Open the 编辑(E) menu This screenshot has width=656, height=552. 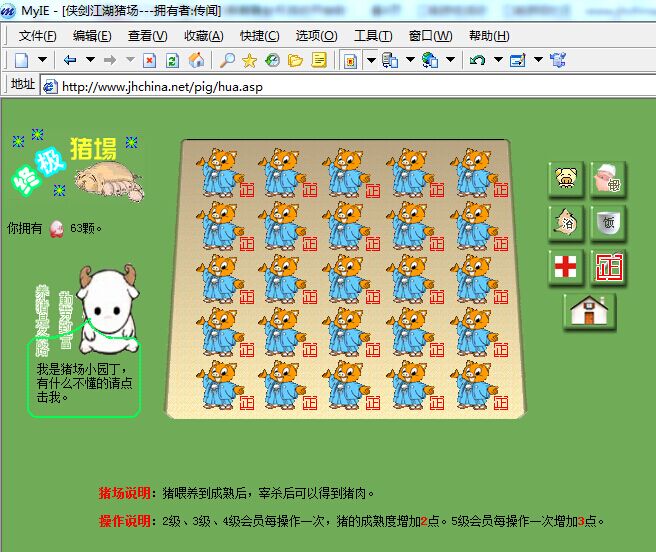(92, 36)
